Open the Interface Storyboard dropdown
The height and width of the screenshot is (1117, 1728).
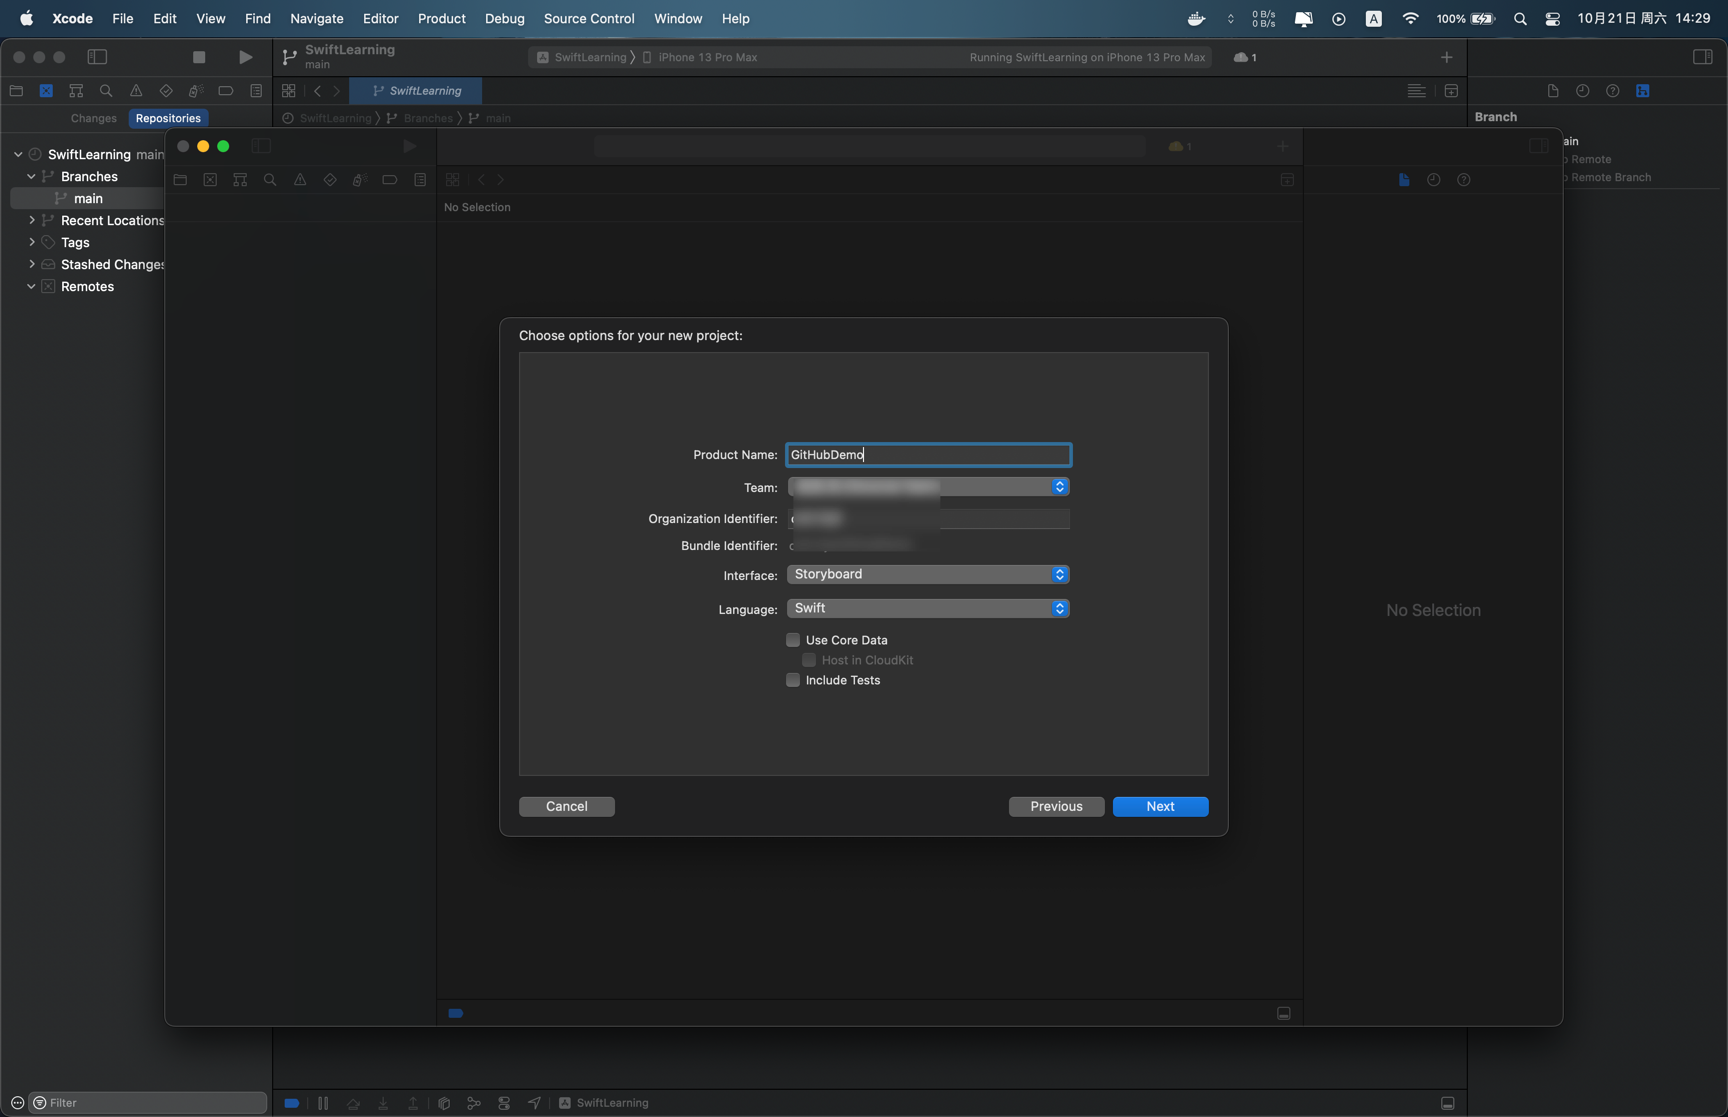tap(927, 574)
